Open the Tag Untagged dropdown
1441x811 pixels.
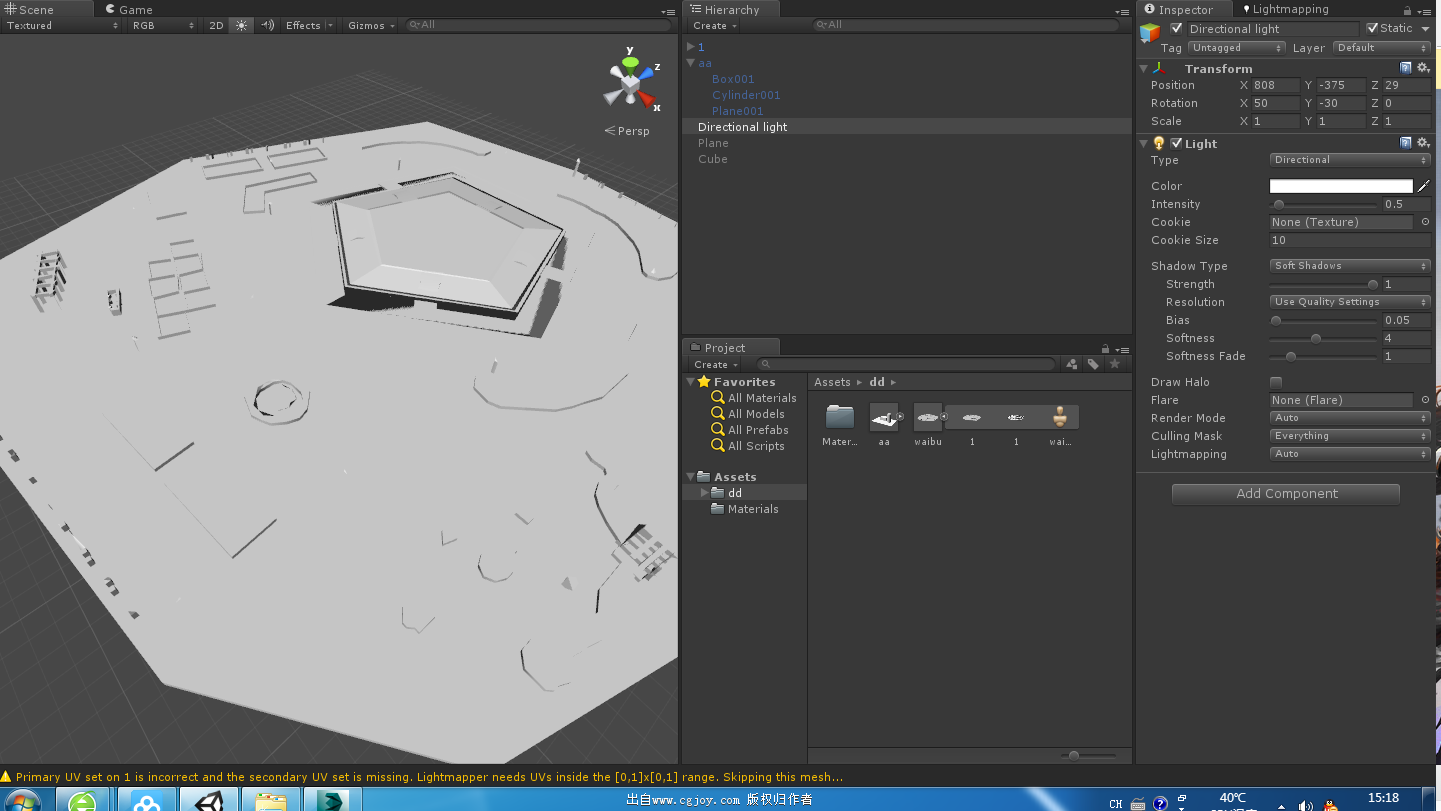[x=1237, y=47]
